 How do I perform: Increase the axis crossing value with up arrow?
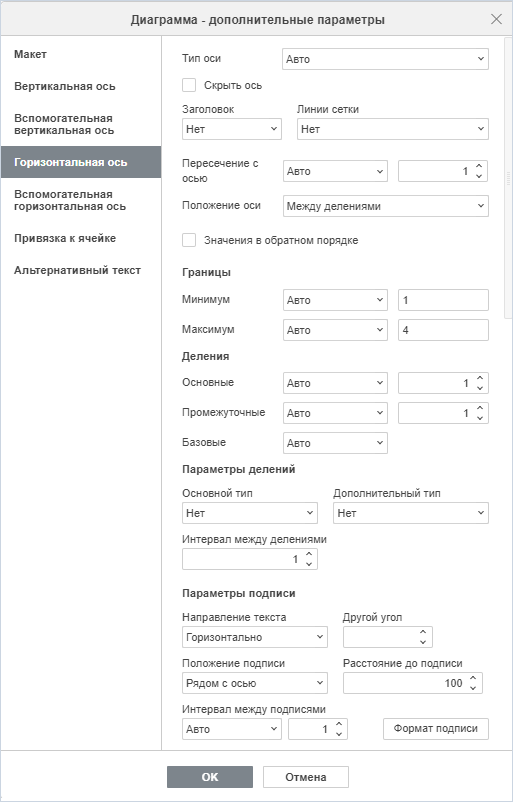pyautogui.click(x=479, y=166)
